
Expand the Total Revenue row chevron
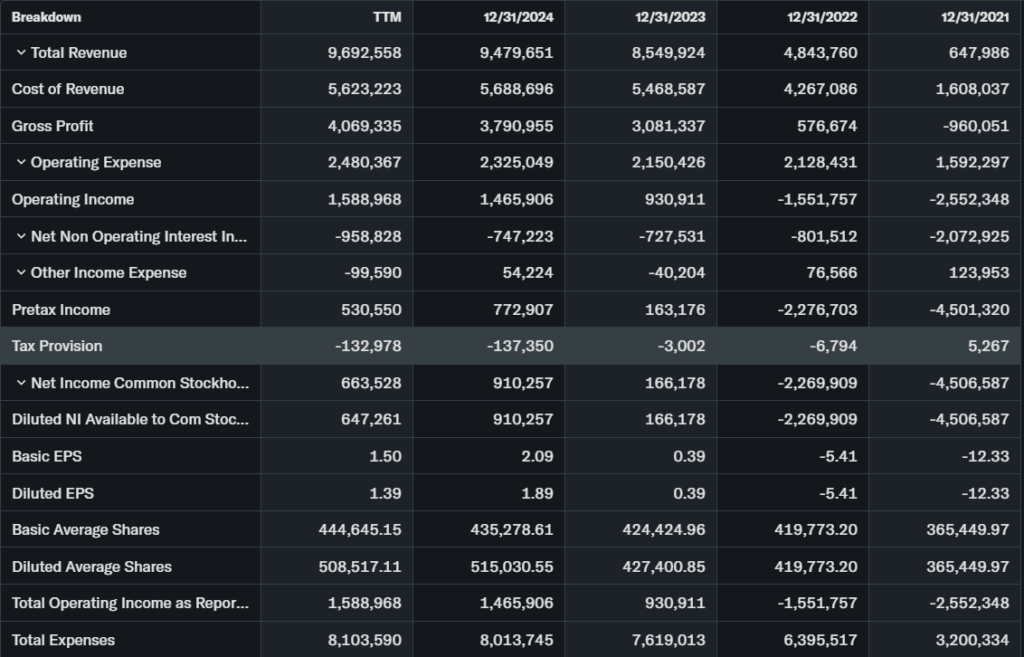[20, 53]
